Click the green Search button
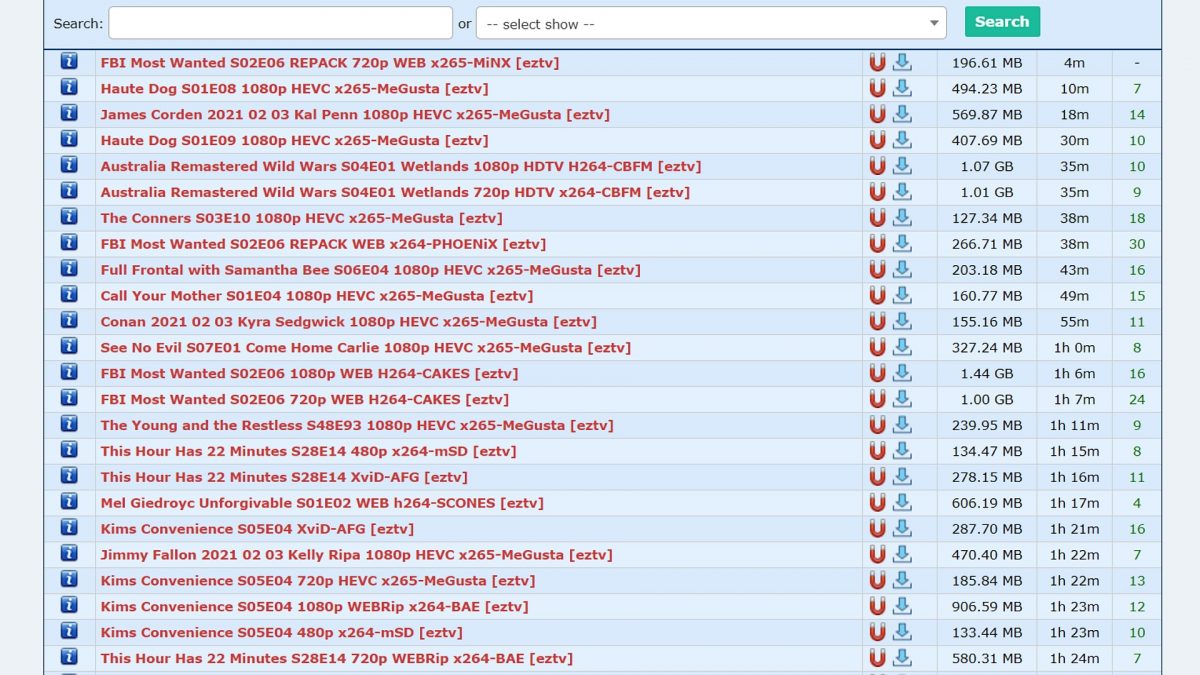Screen dimensions: 1200x675 (x=1002, y=22)
